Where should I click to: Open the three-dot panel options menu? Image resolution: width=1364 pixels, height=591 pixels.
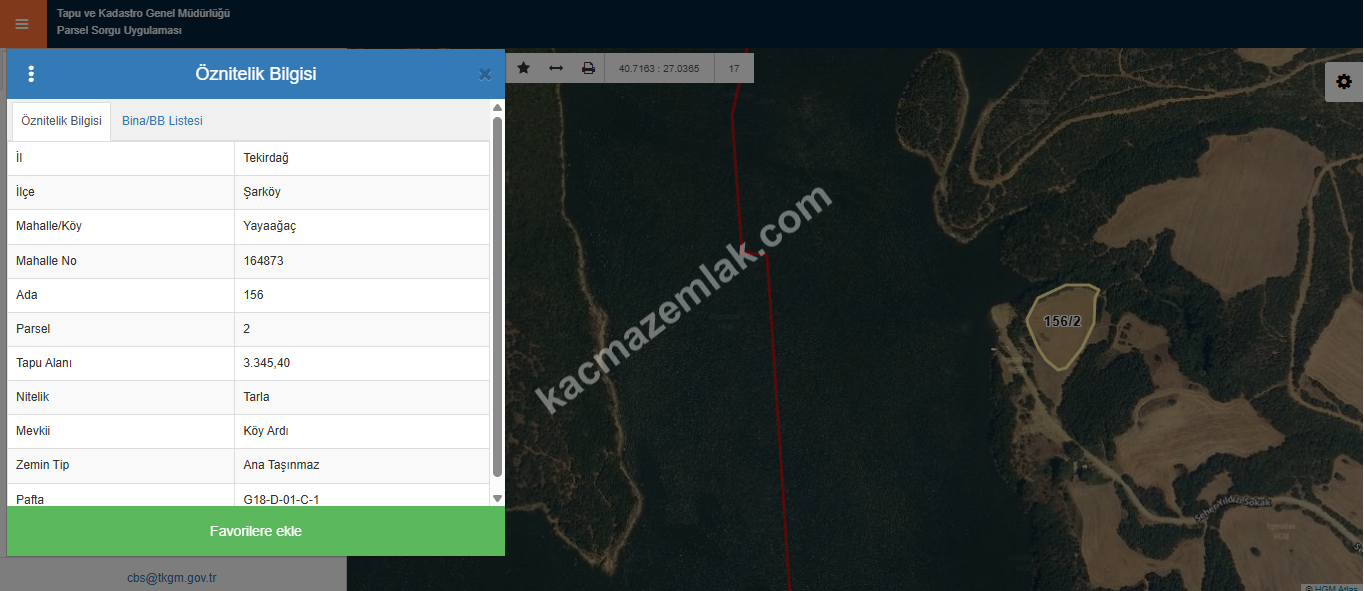point(31,74)
